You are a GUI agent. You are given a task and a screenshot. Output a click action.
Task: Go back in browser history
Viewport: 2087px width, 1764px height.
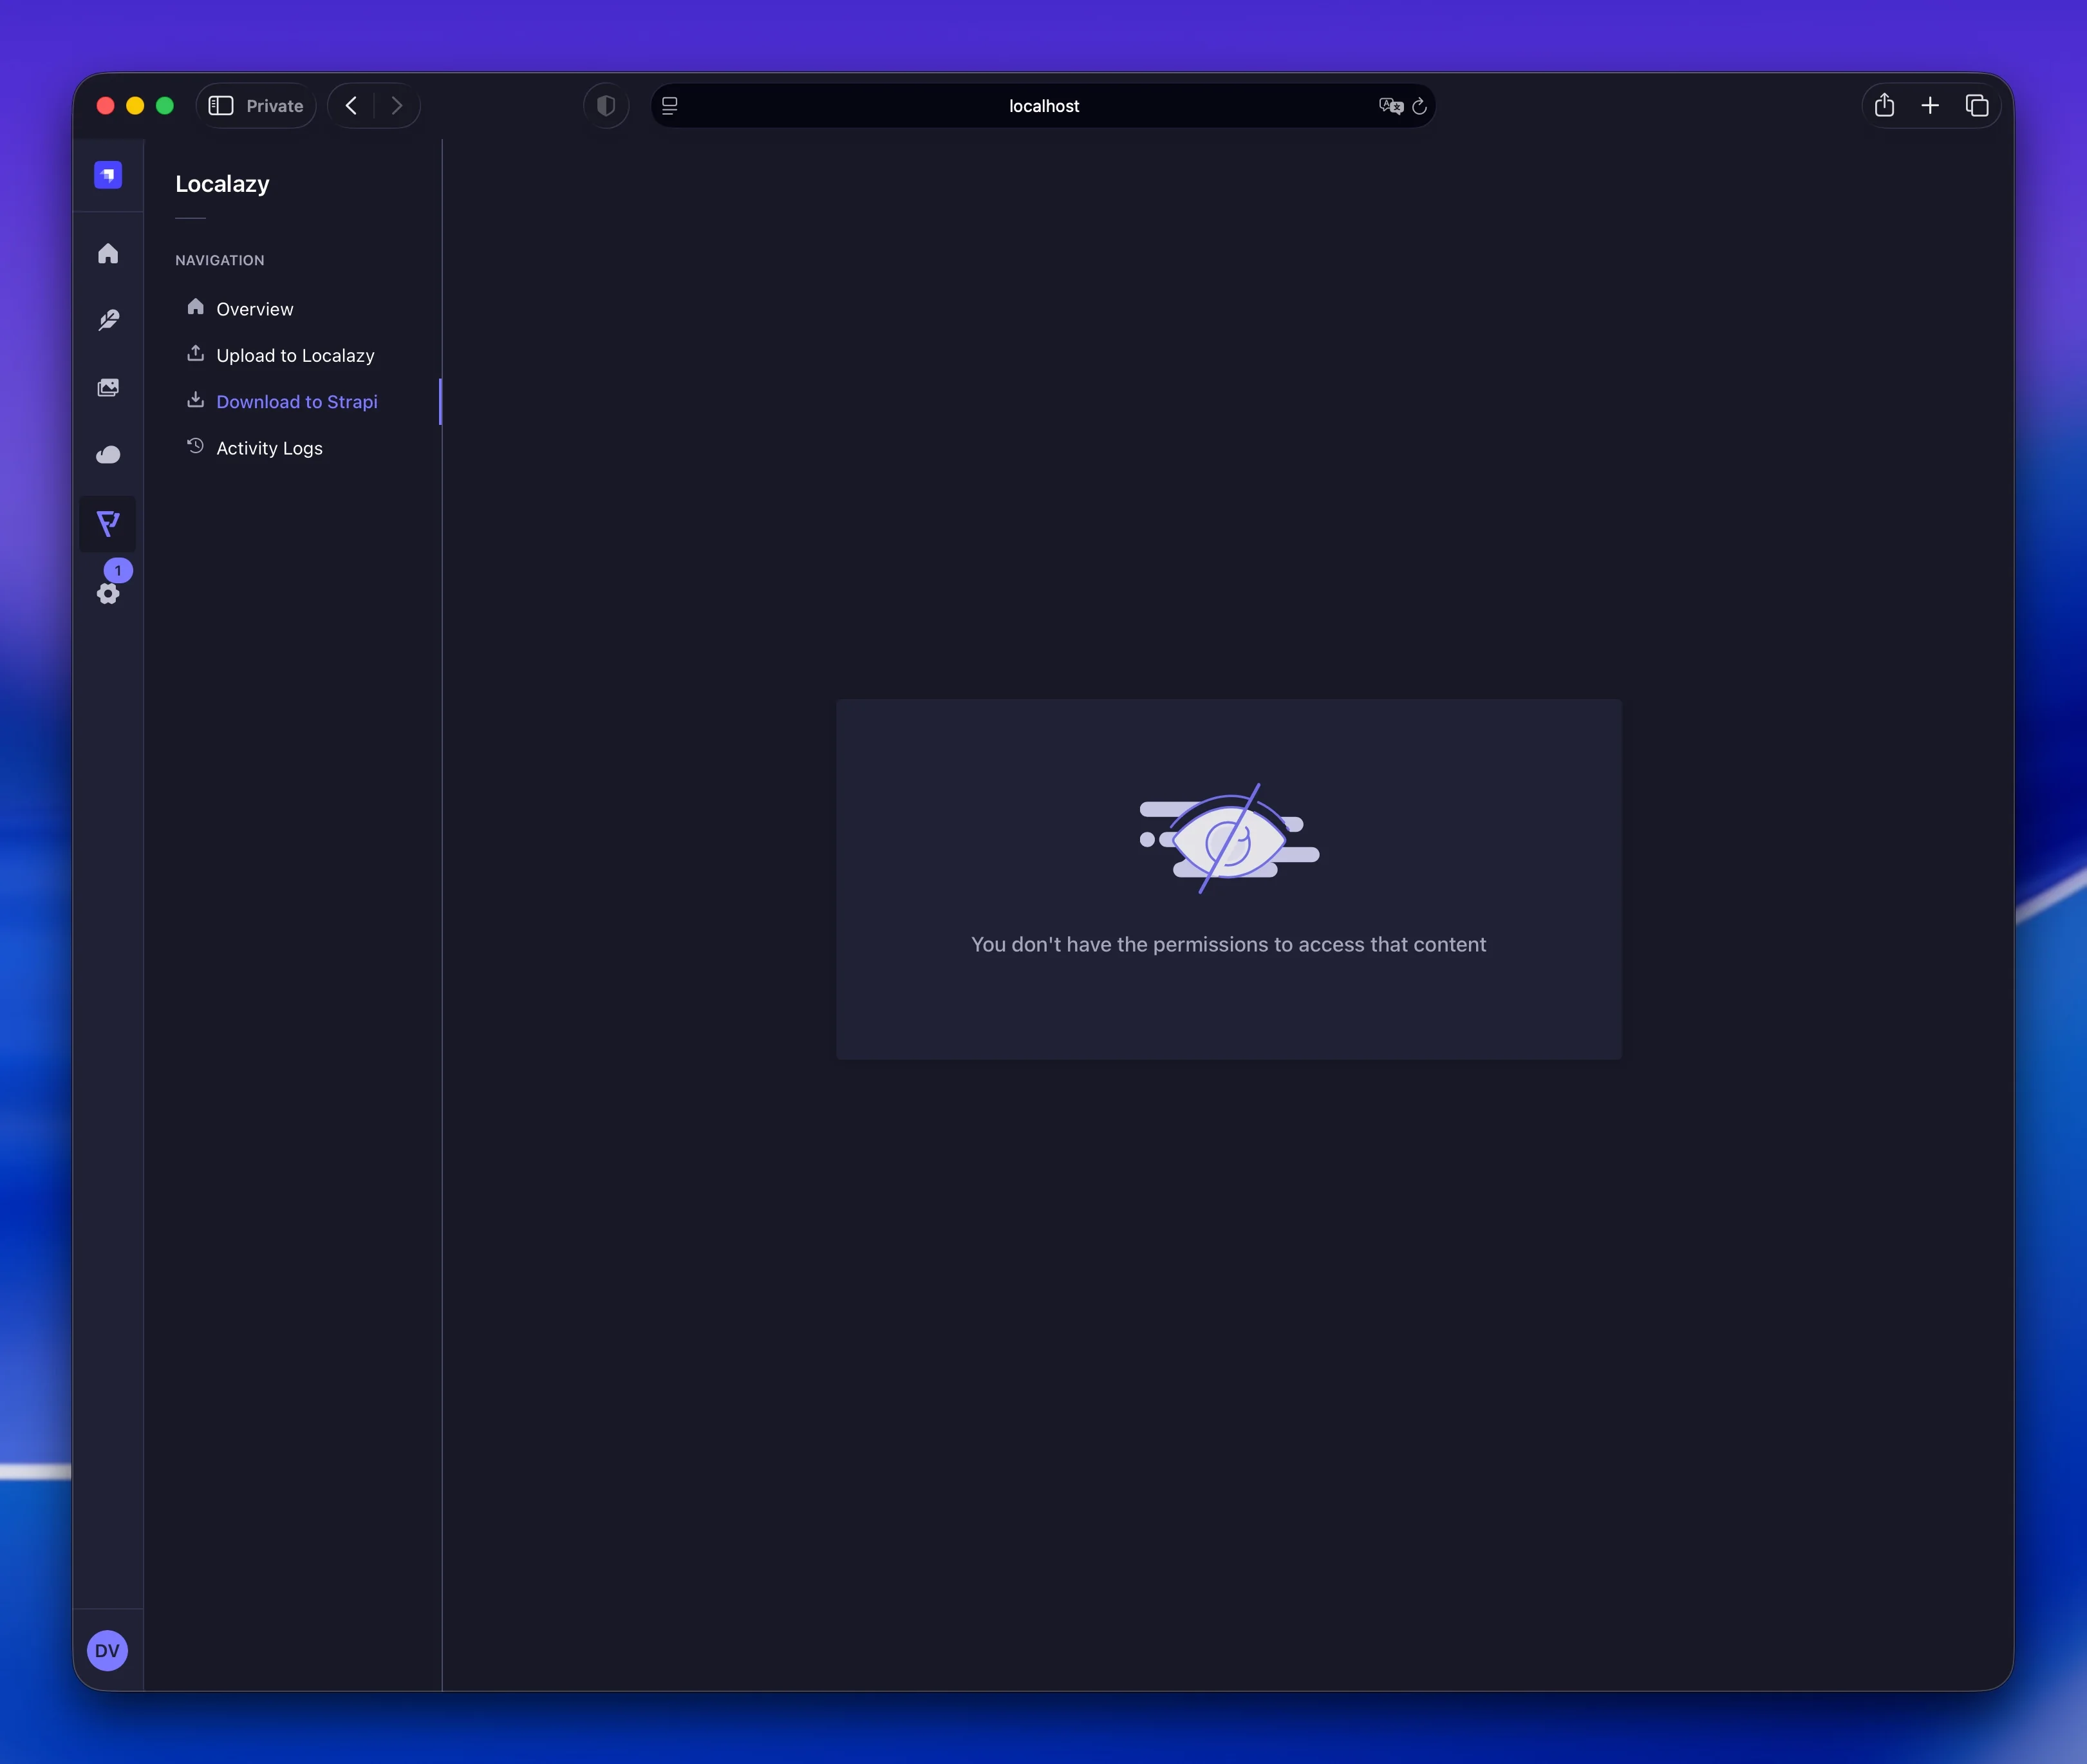(351, 106)
